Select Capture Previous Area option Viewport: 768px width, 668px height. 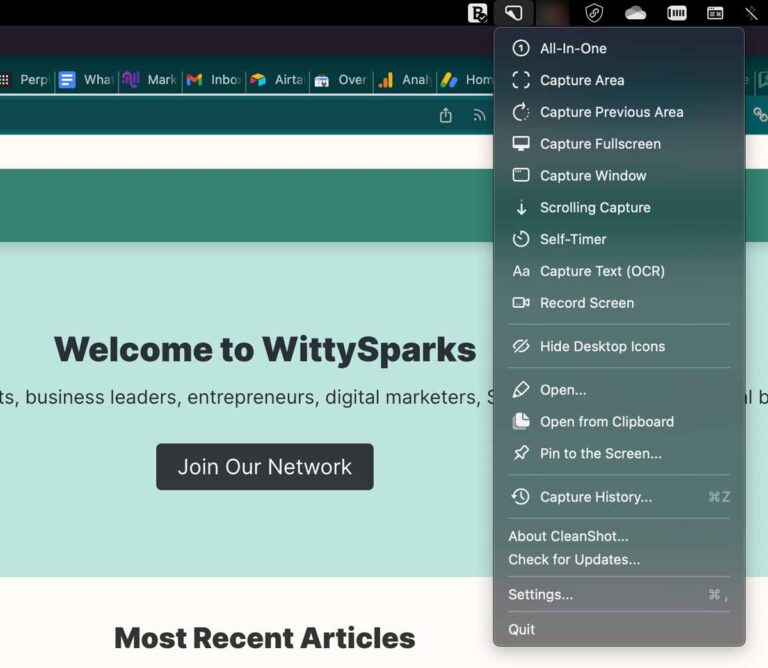tap(619, 112)
